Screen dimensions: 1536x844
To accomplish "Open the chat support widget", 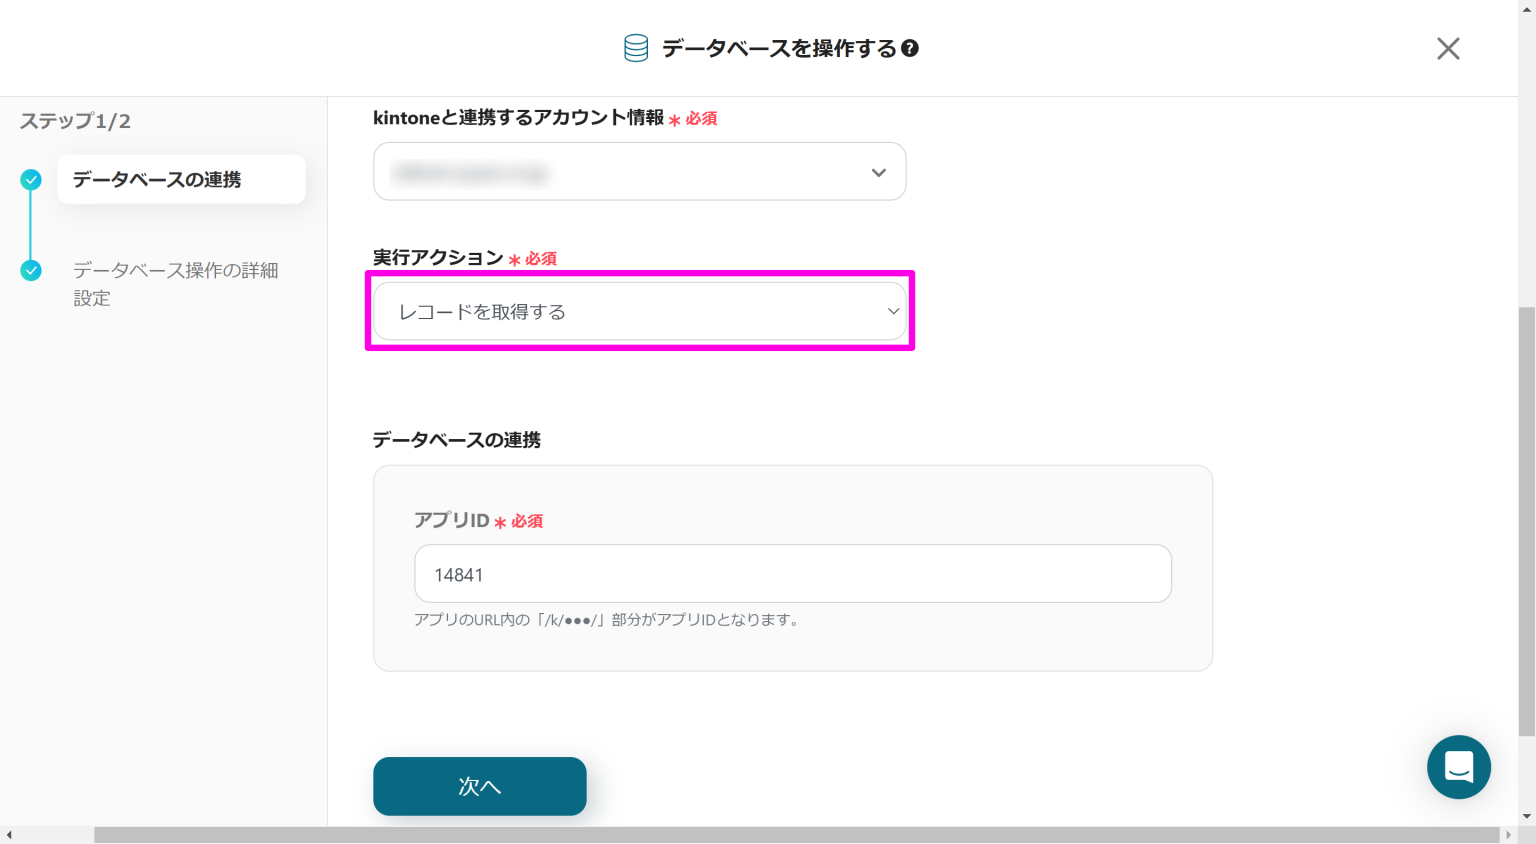I will (x=1459, y=767).
